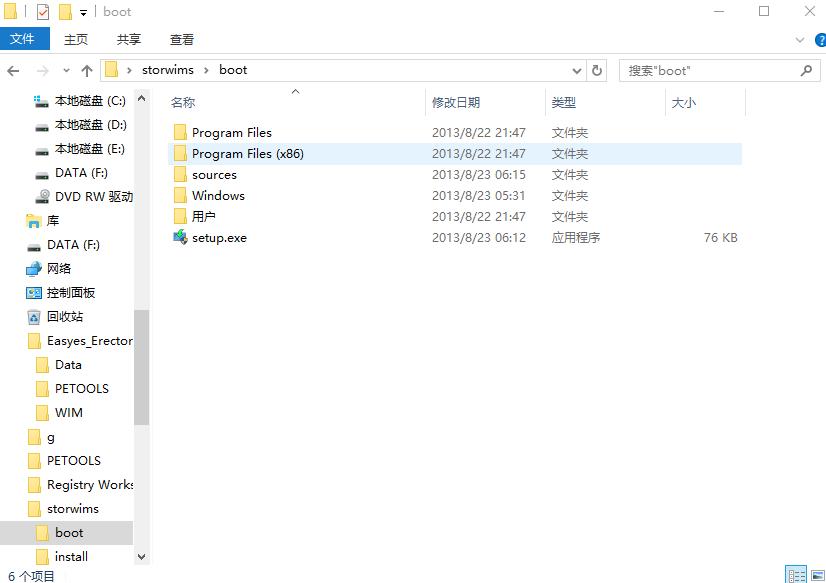
Task: Click the back navigation button
Action: pyautogui.click(x=13, y=70)
